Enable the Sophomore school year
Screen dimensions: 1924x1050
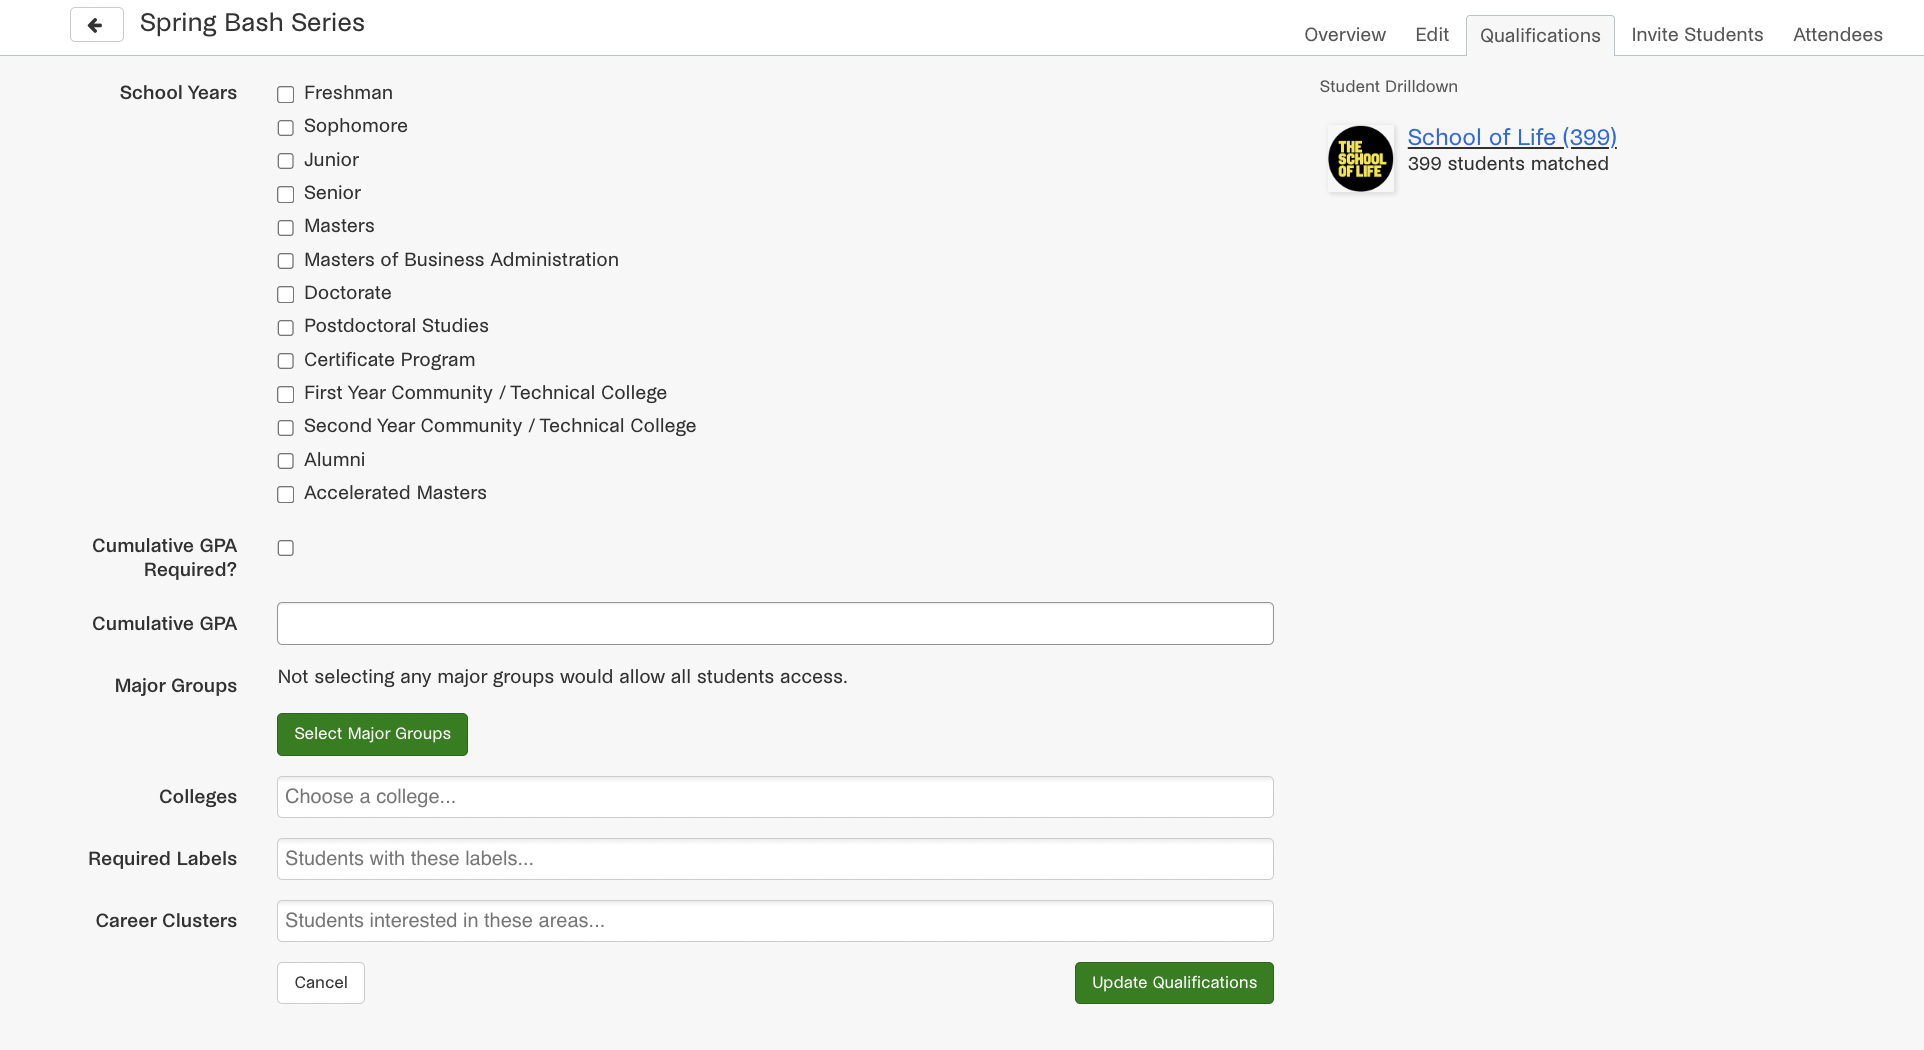click(x=286, y=127)
